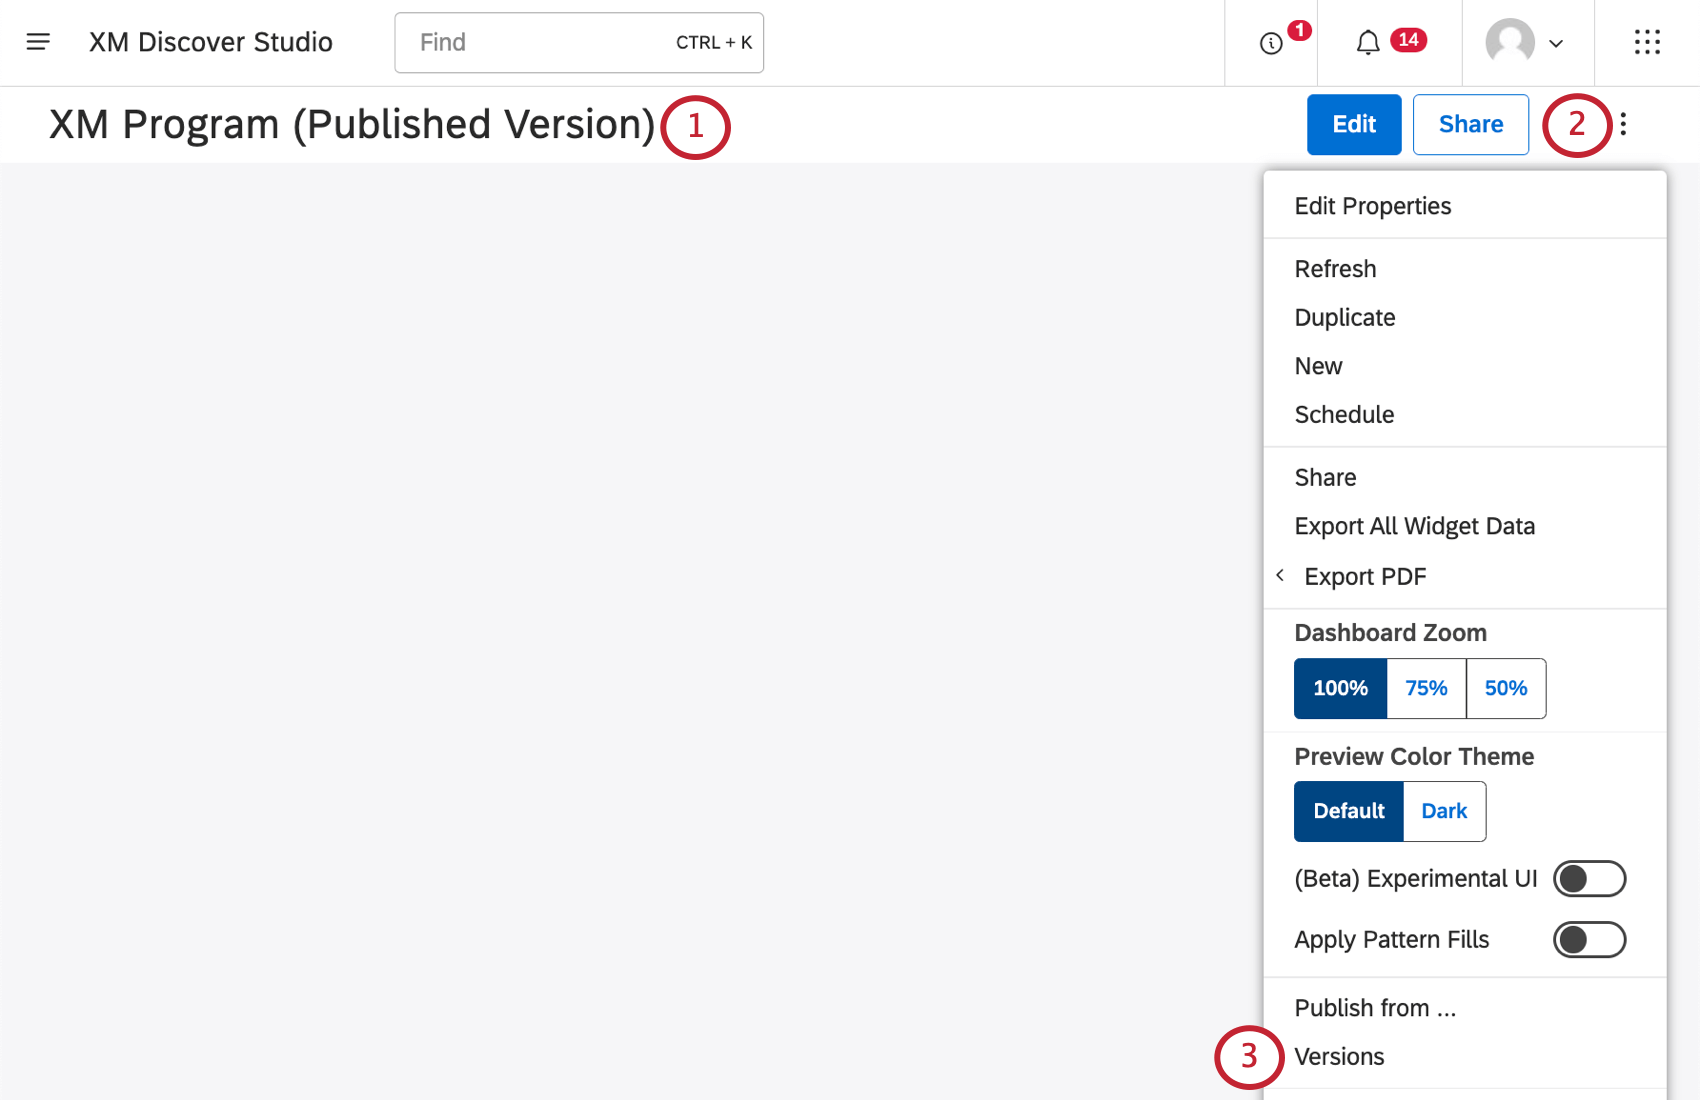Open the notifications bell
The image size is (1700, 1100).
click(x=1368, y=42)
